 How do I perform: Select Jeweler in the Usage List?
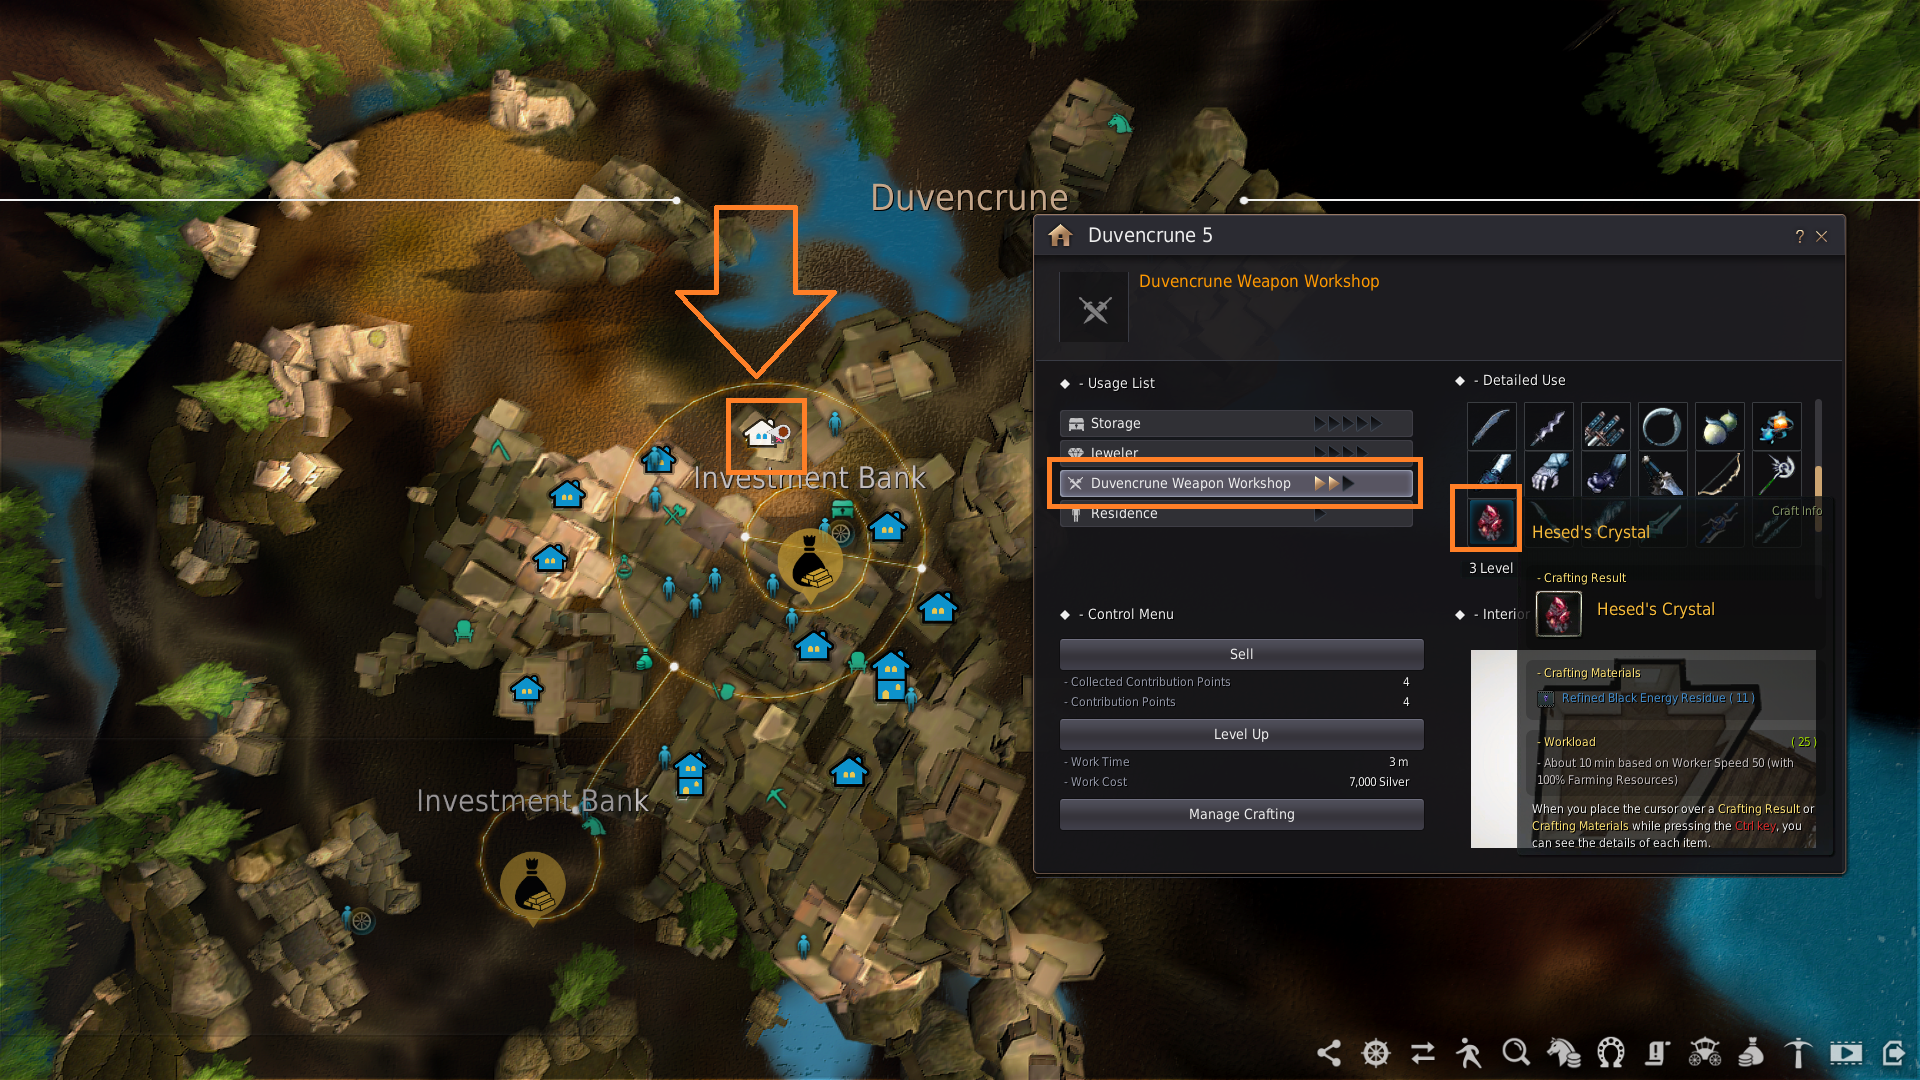(x=1236, y=451)
